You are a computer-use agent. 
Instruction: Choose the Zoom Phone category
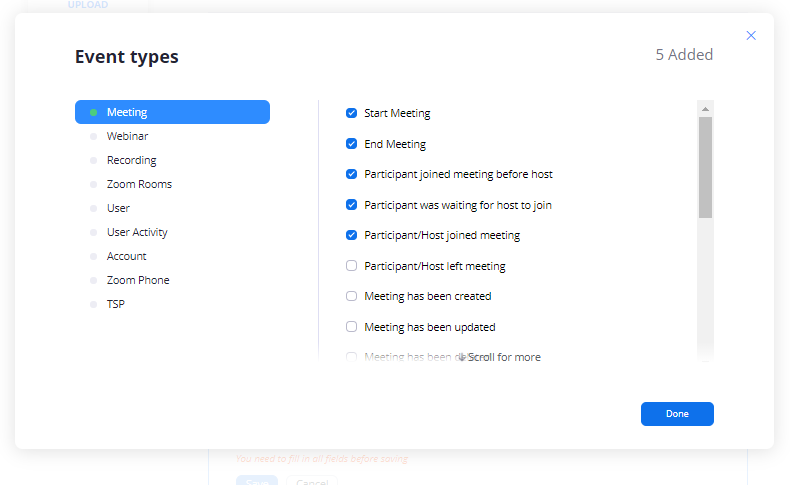[138, 280]
